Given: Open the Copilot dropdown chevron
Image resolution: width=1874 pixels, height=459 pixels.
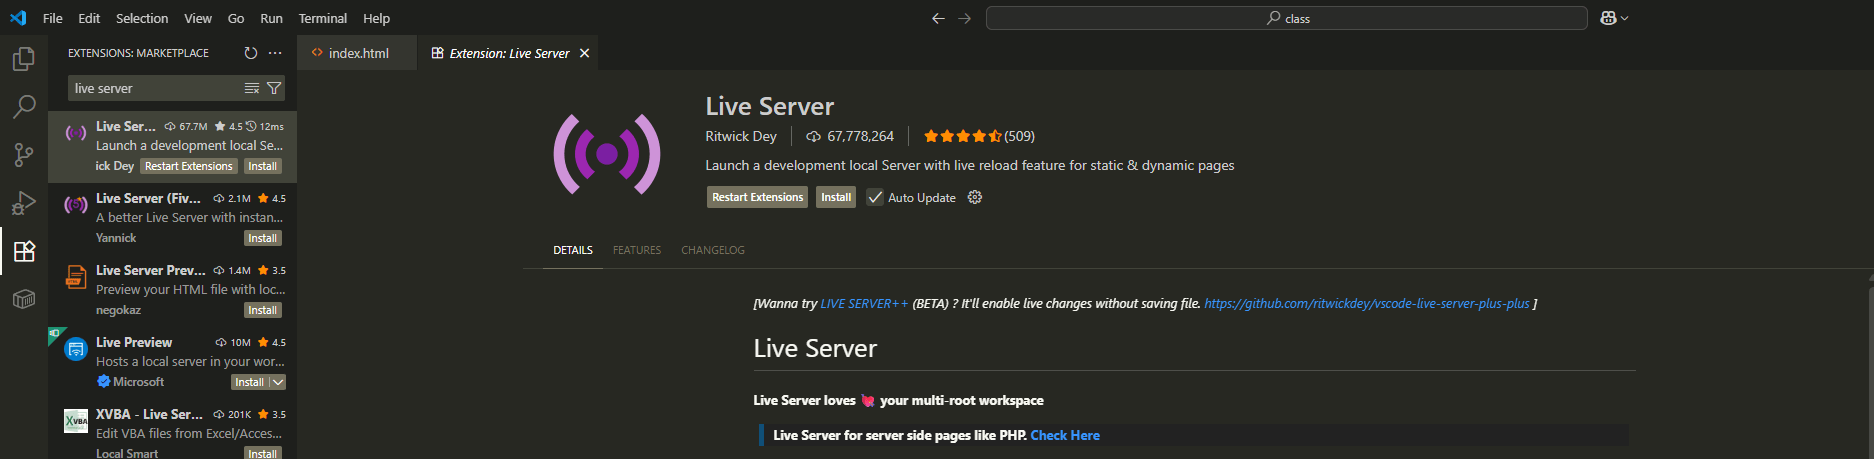Looking at the screenshot, I should [1624, 18].
